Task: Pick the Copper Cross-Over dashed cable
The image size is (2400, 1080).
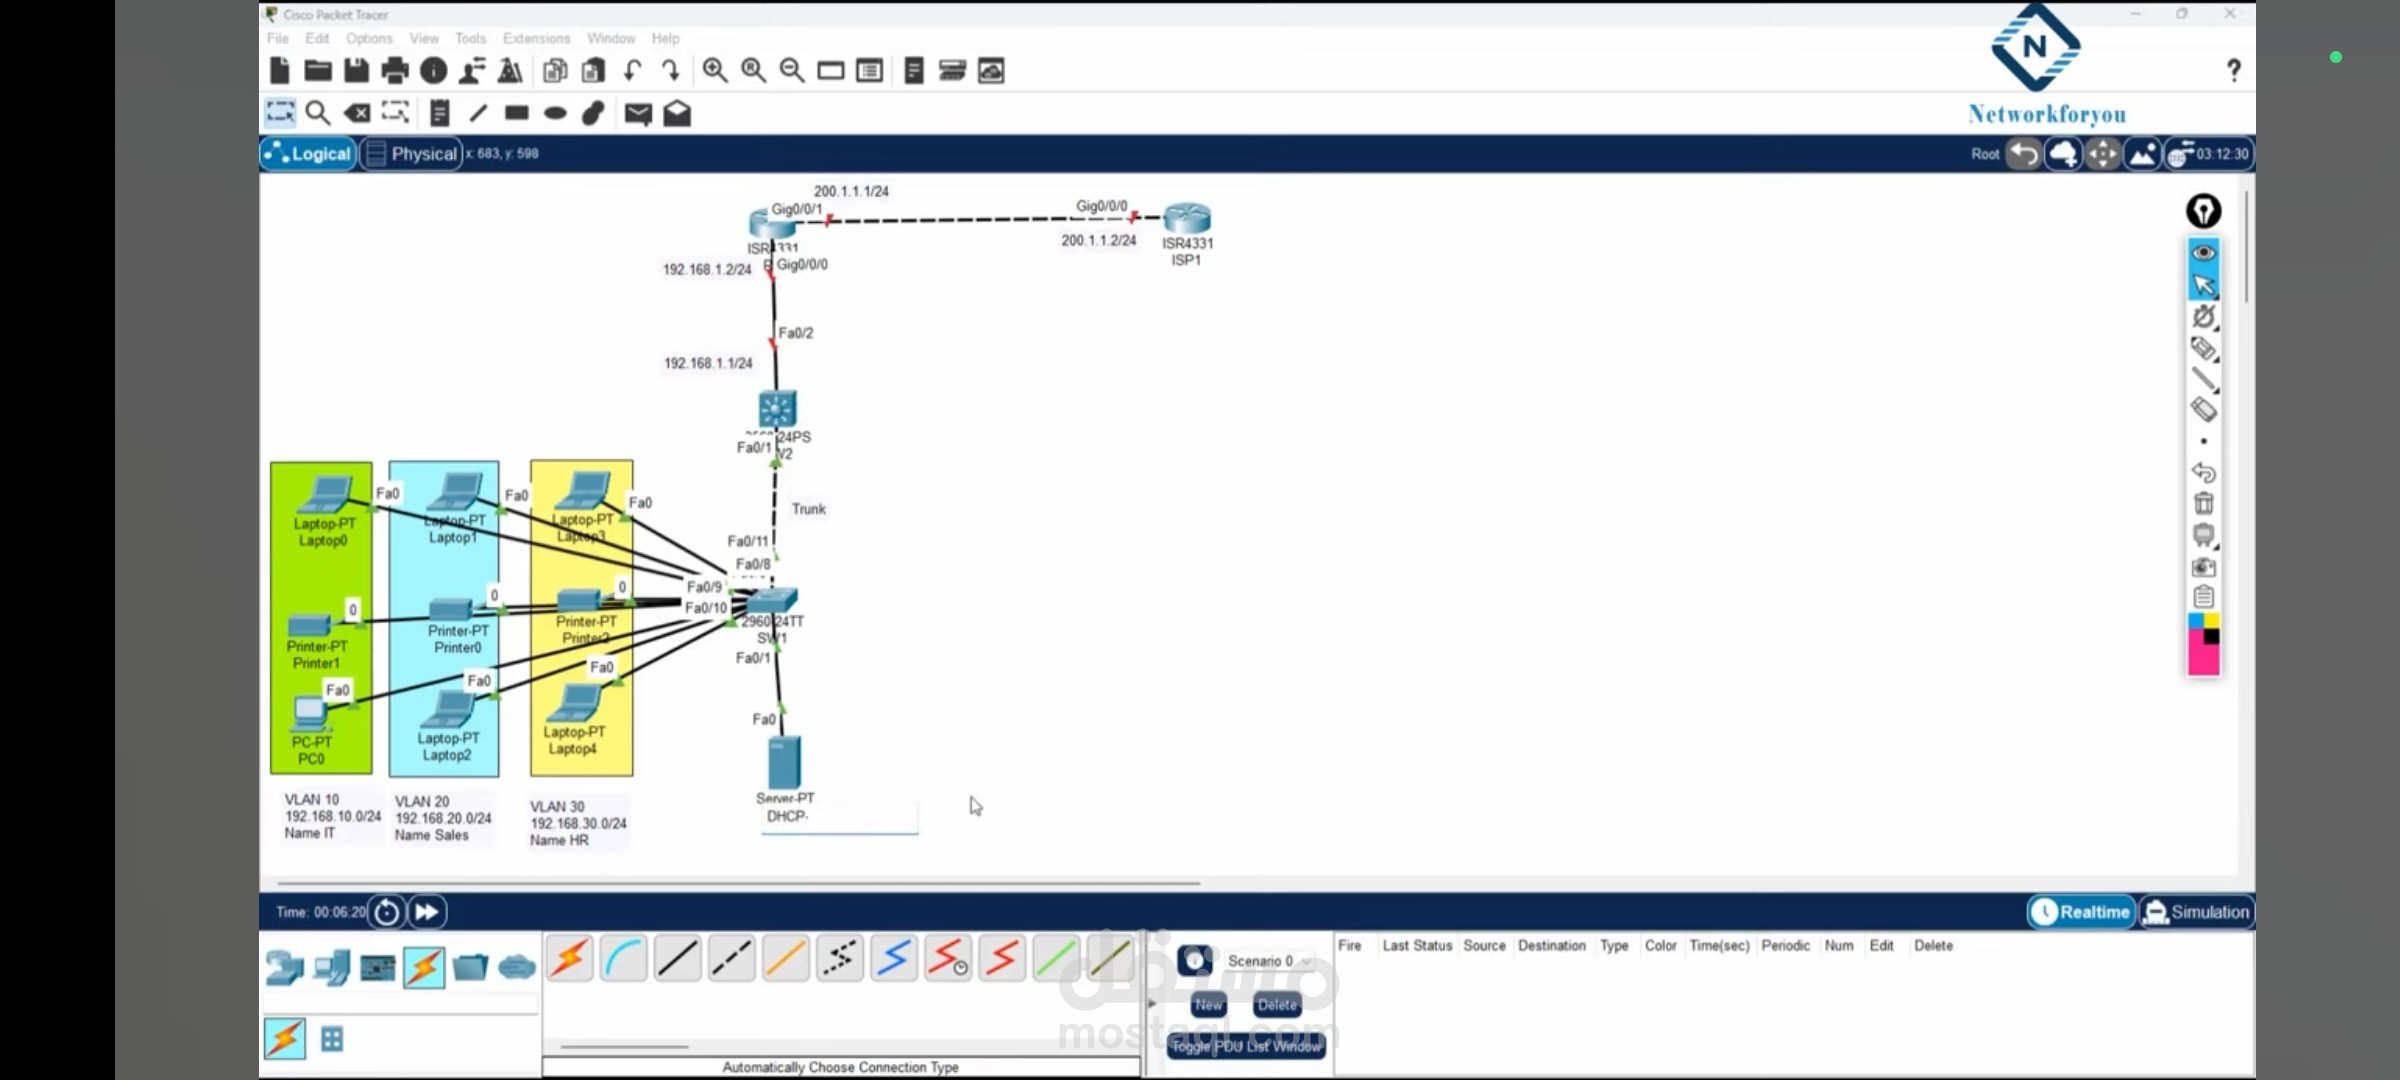Action: coord(731,959)
